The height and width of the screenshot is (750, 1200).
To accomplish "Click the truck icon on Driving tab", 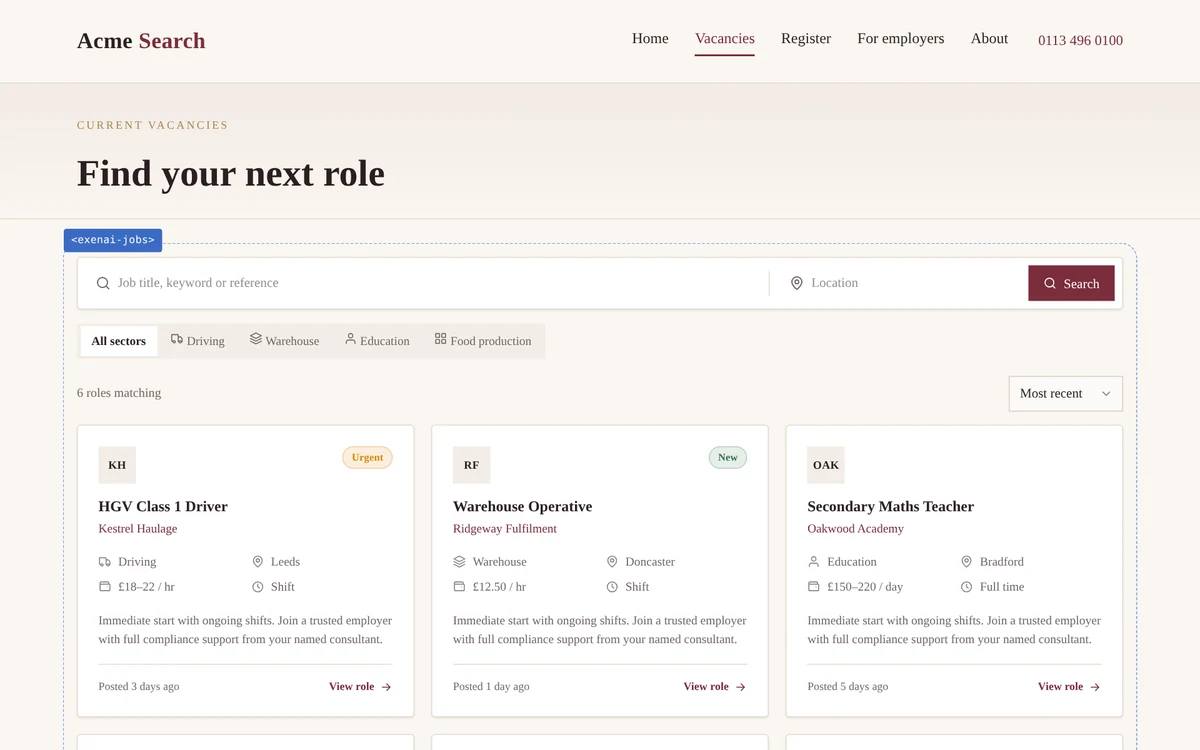I will coord(177,339).
